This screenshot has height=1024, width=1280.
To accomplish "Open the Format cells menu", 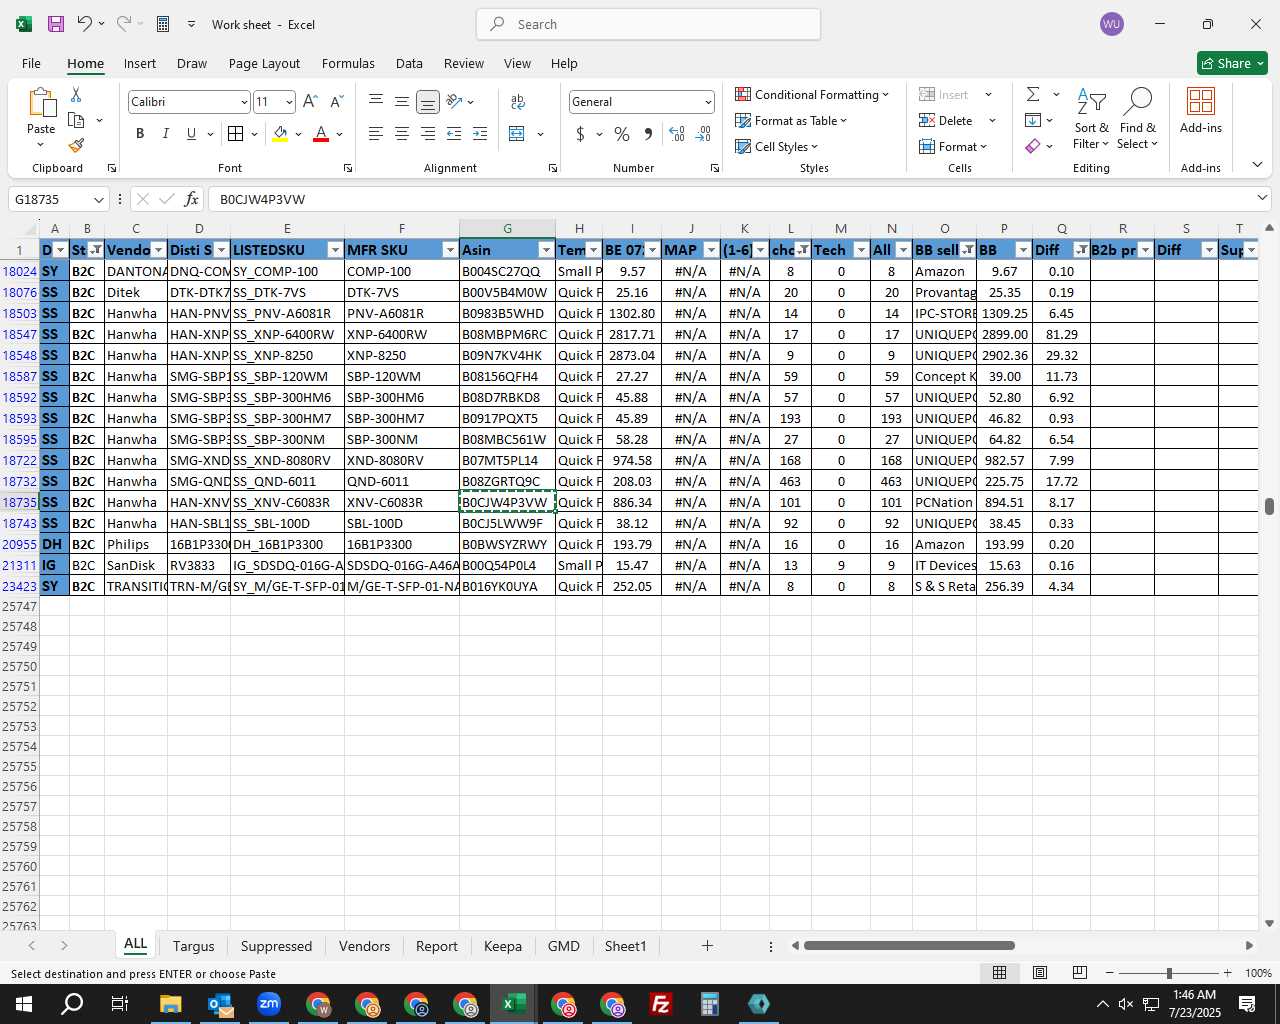I will (953, 146).
